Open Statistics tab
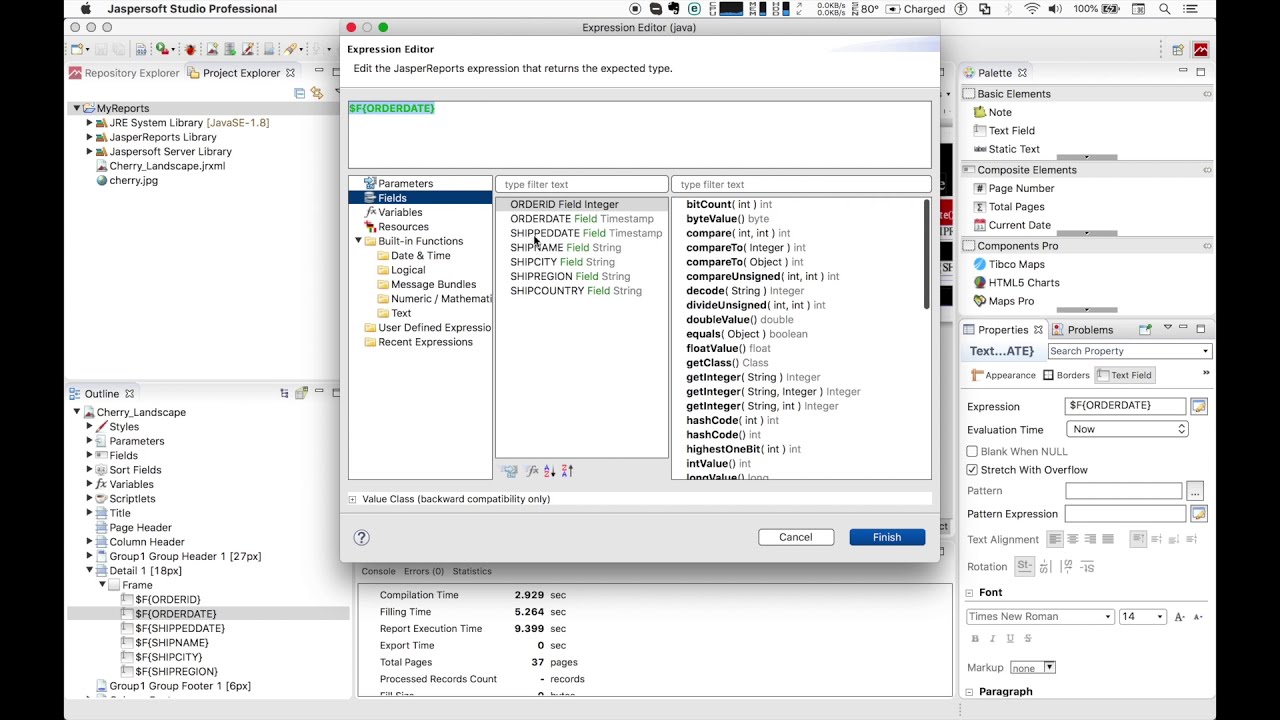The width and height of the screenshot is (1280, 720). tap(472, 571)
